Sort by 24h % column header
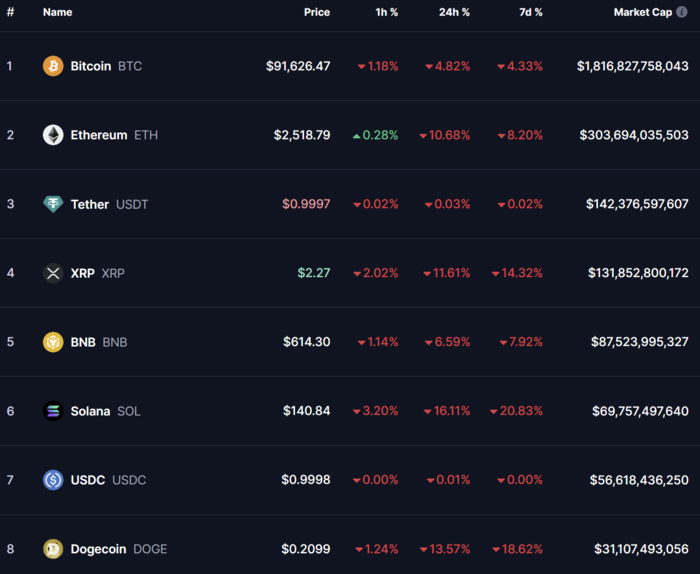 tap(454, 12)
